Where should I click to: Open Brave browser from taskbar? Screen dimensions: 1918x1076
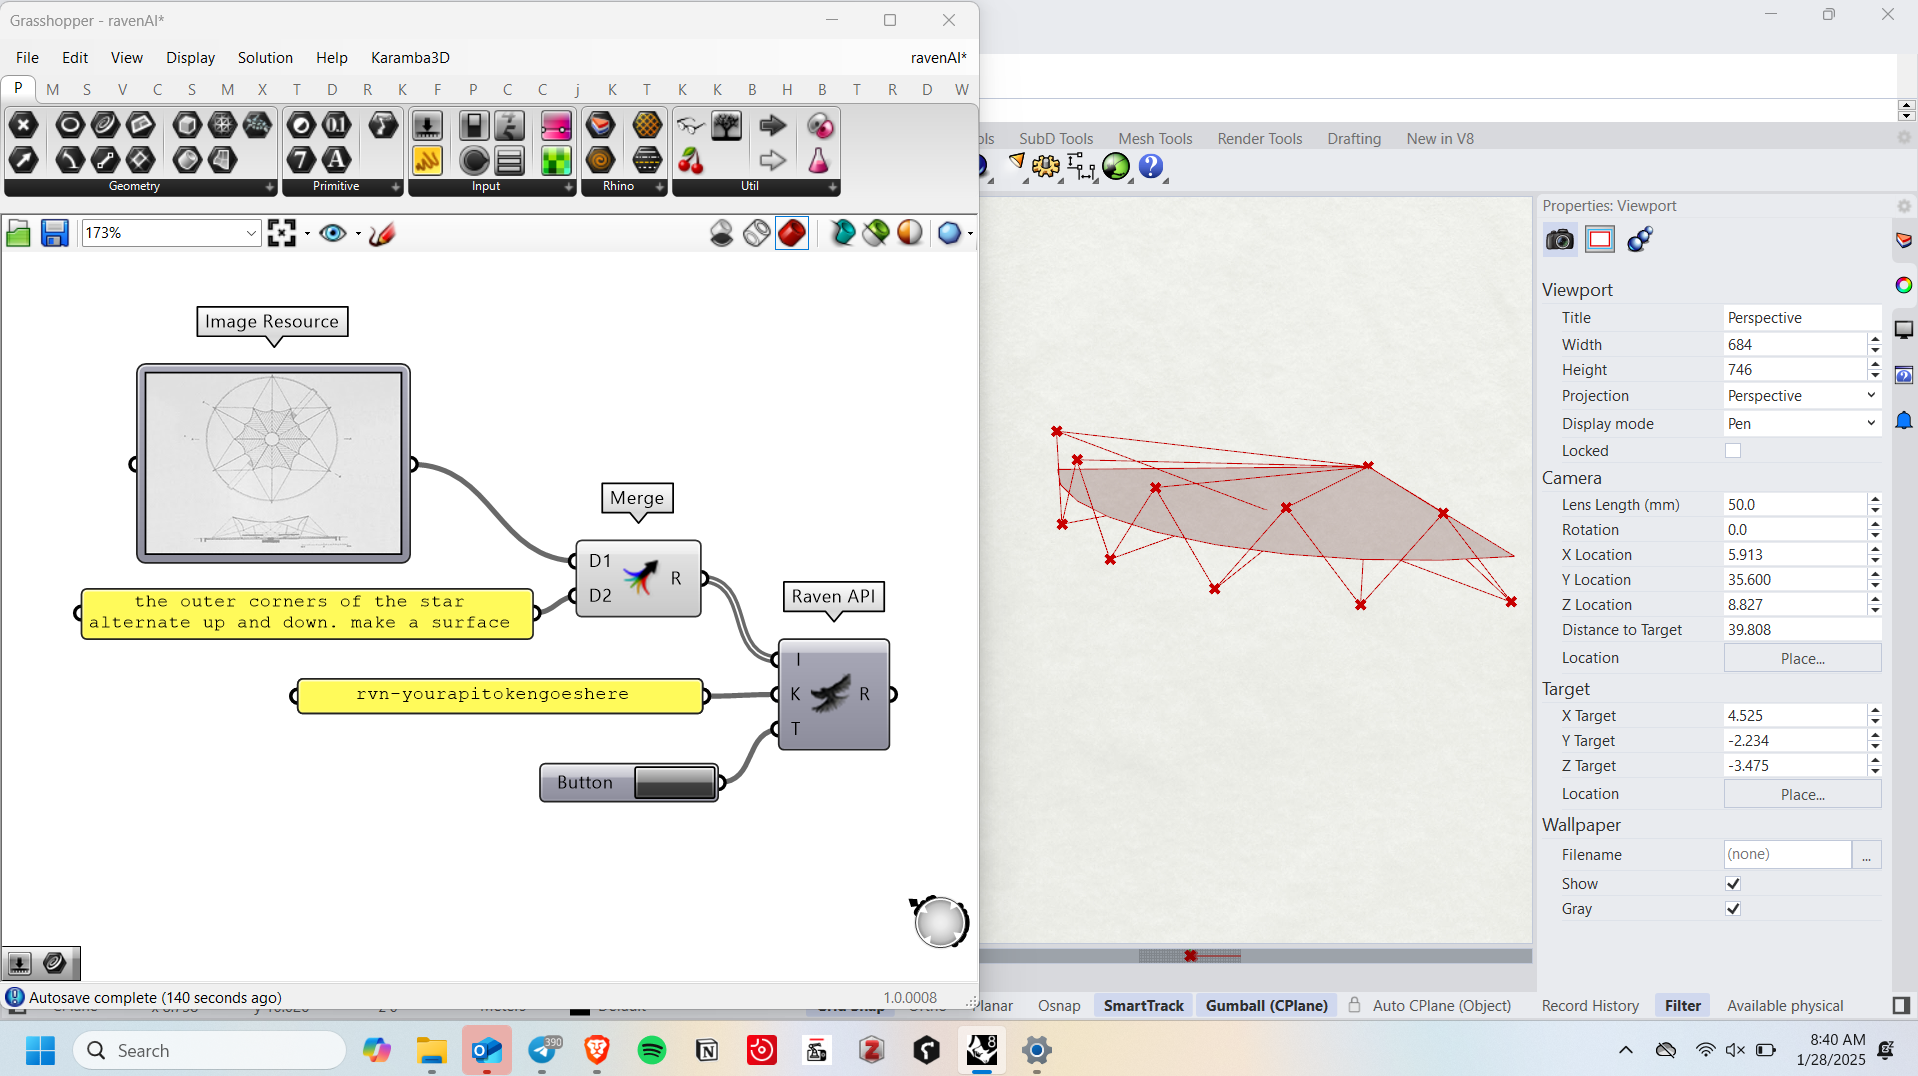pyautogui.click(x=597, y=1050)
